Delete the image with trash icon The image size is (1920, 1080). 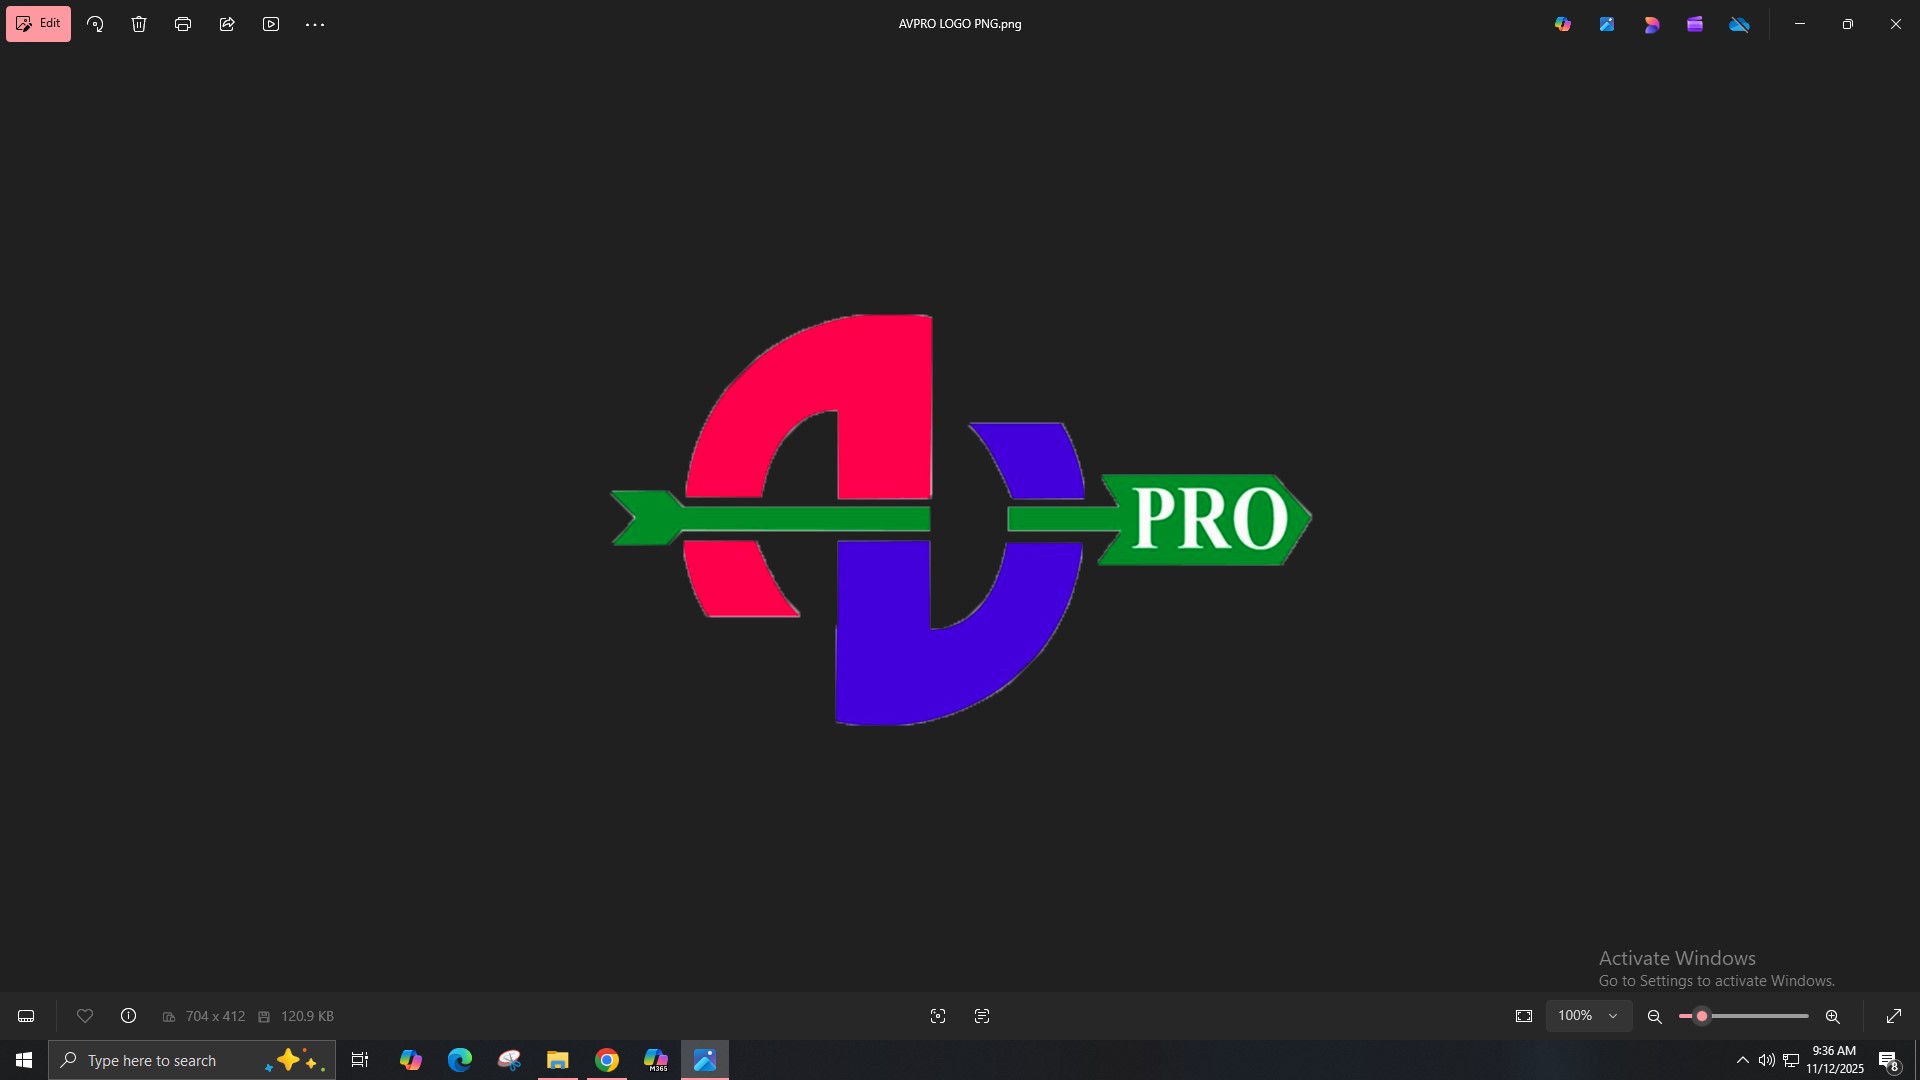(x=139, y=24)
